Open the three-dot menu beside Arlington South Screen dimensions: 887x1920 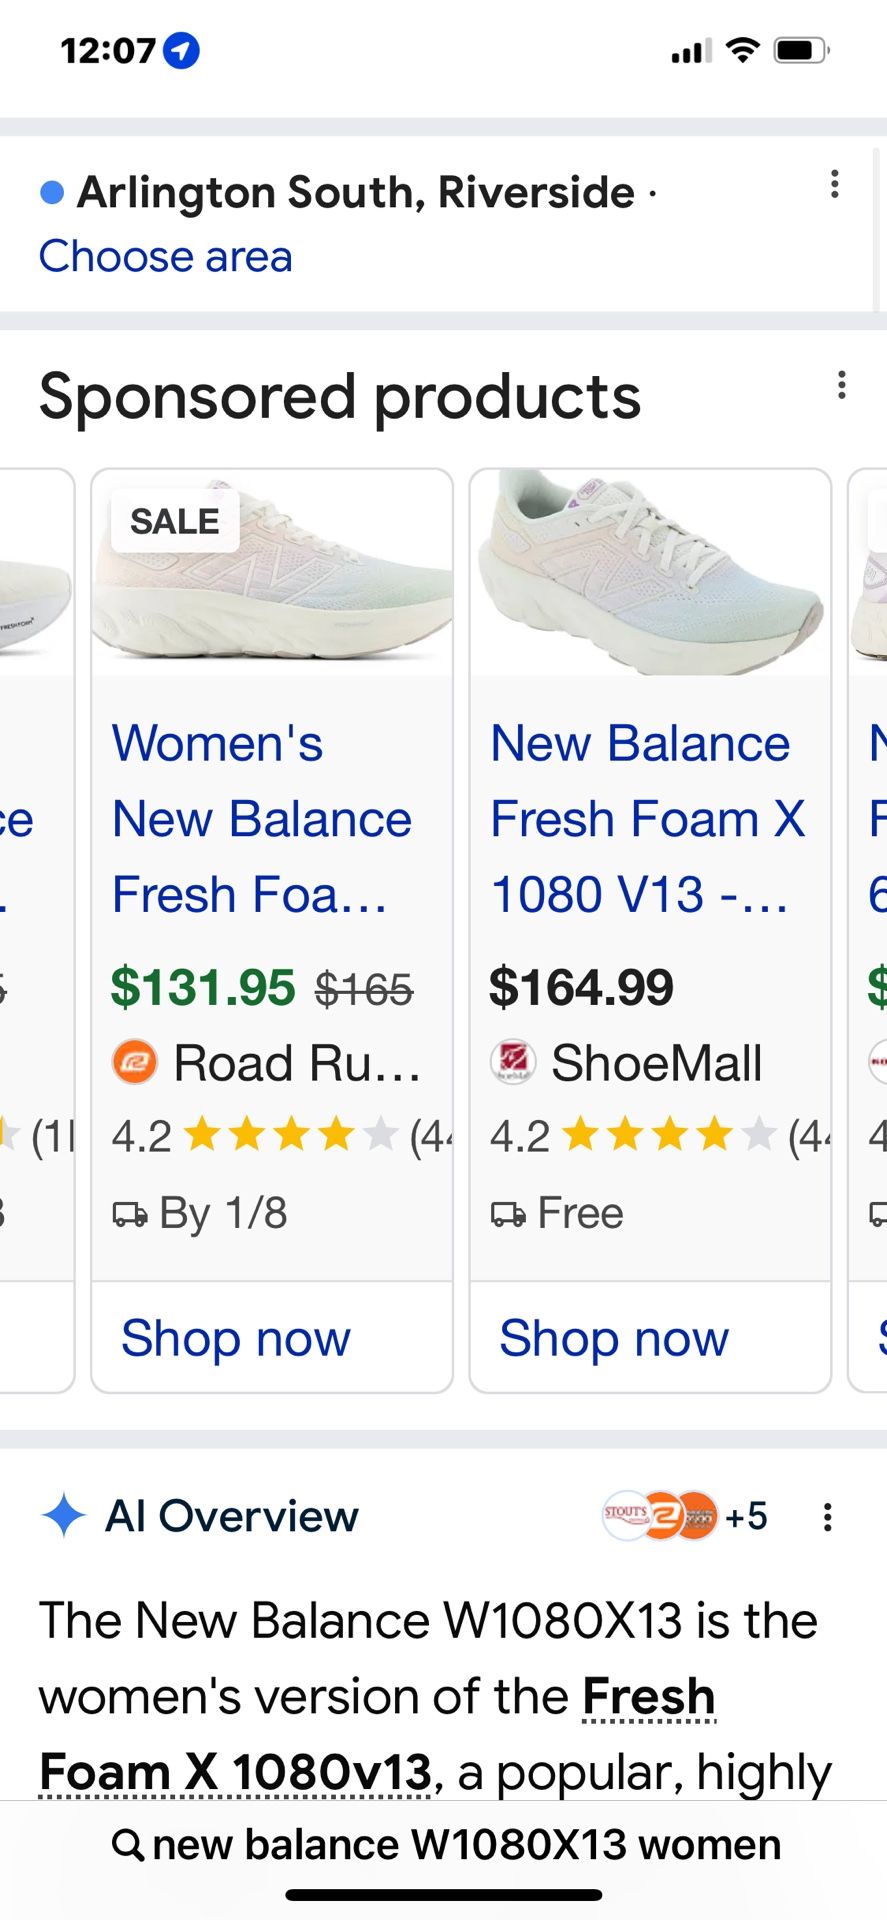834,184
